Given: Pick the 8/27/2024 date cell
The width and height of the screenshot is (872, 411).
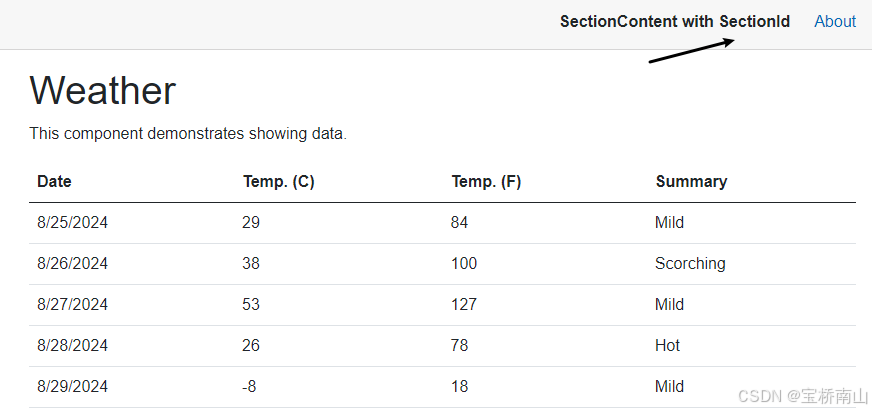Looking at the screenshot, I should [72, 304].
